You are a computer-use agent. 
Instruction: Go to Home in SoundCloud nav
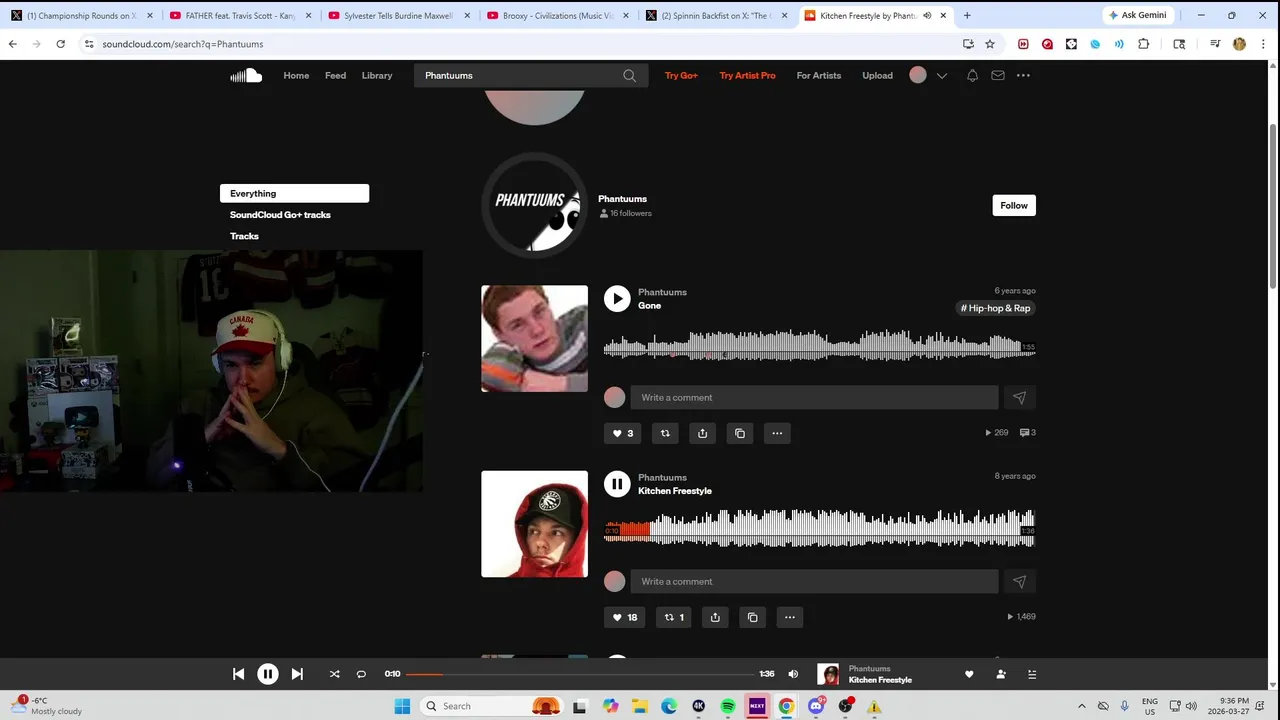tap(296, 75)
